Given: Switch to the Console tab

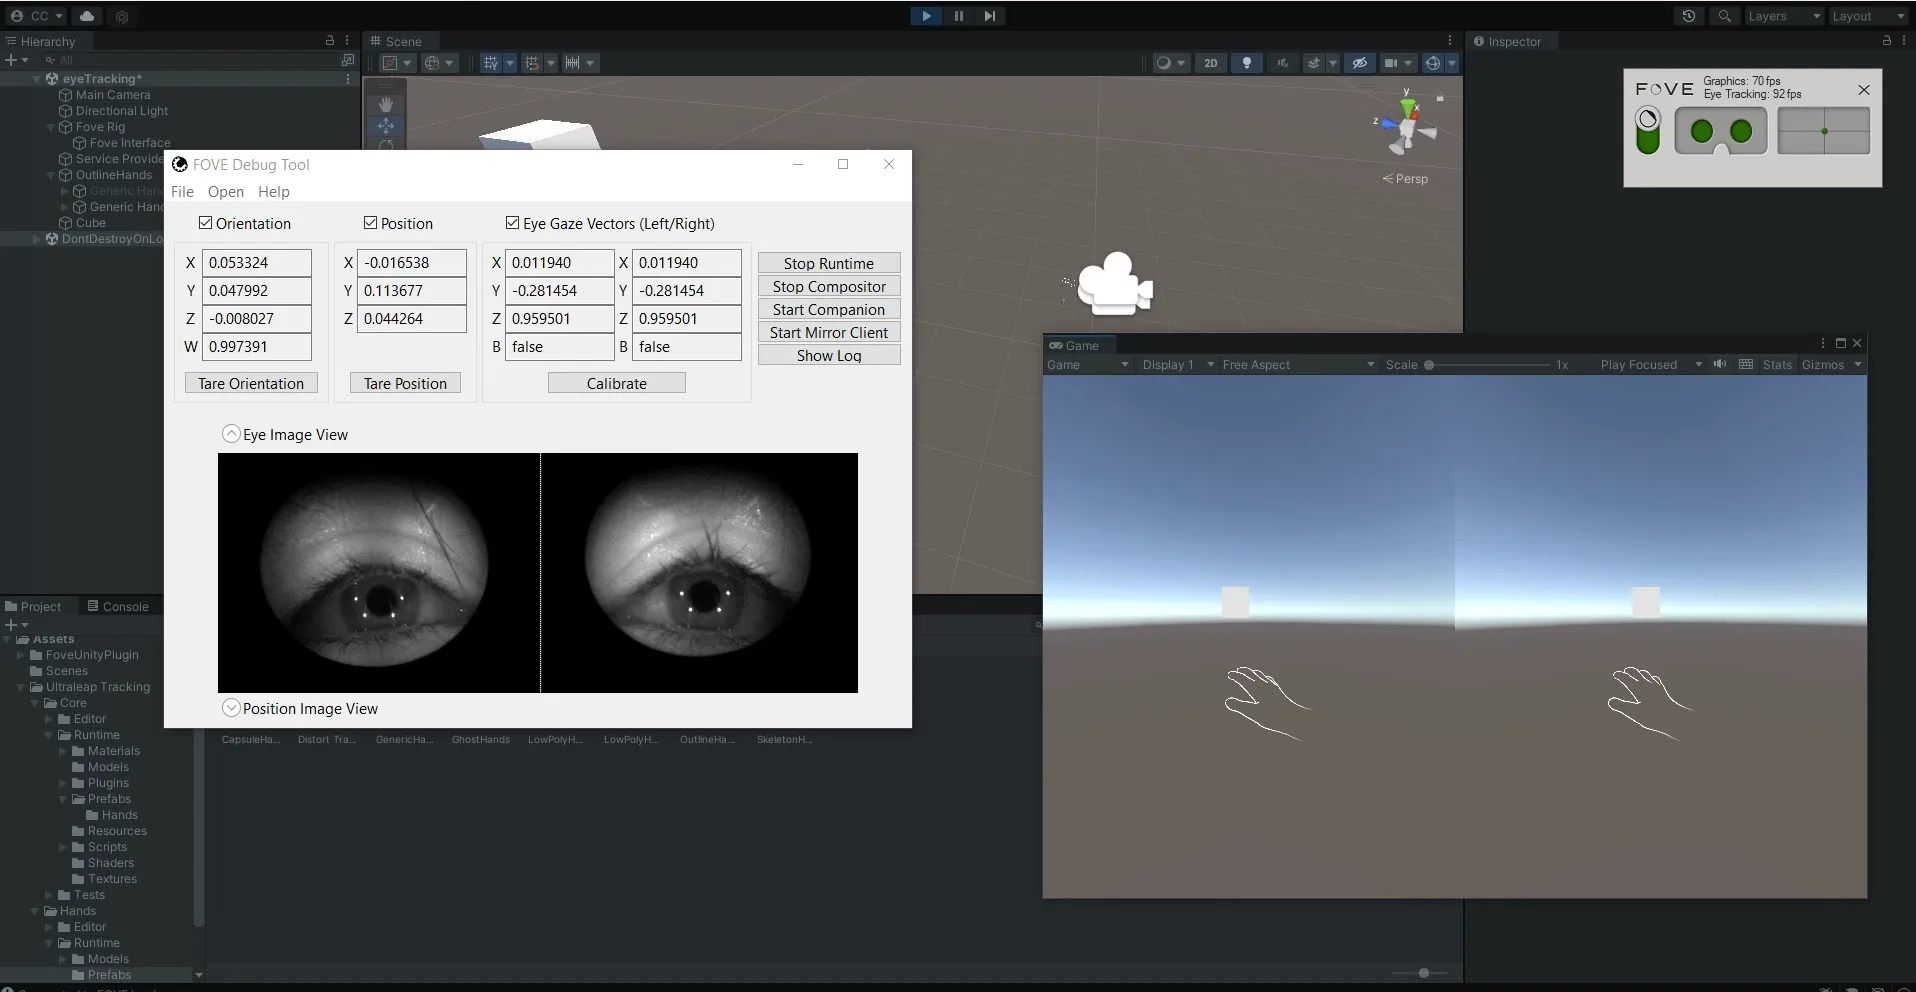Looking at the screenshot, I should 117,606.
